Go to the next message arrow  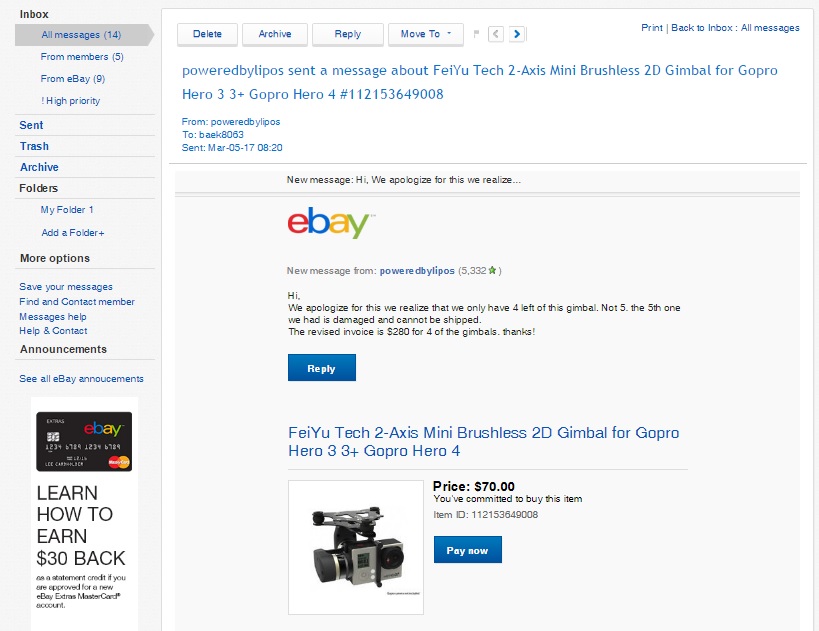[517, 34]
